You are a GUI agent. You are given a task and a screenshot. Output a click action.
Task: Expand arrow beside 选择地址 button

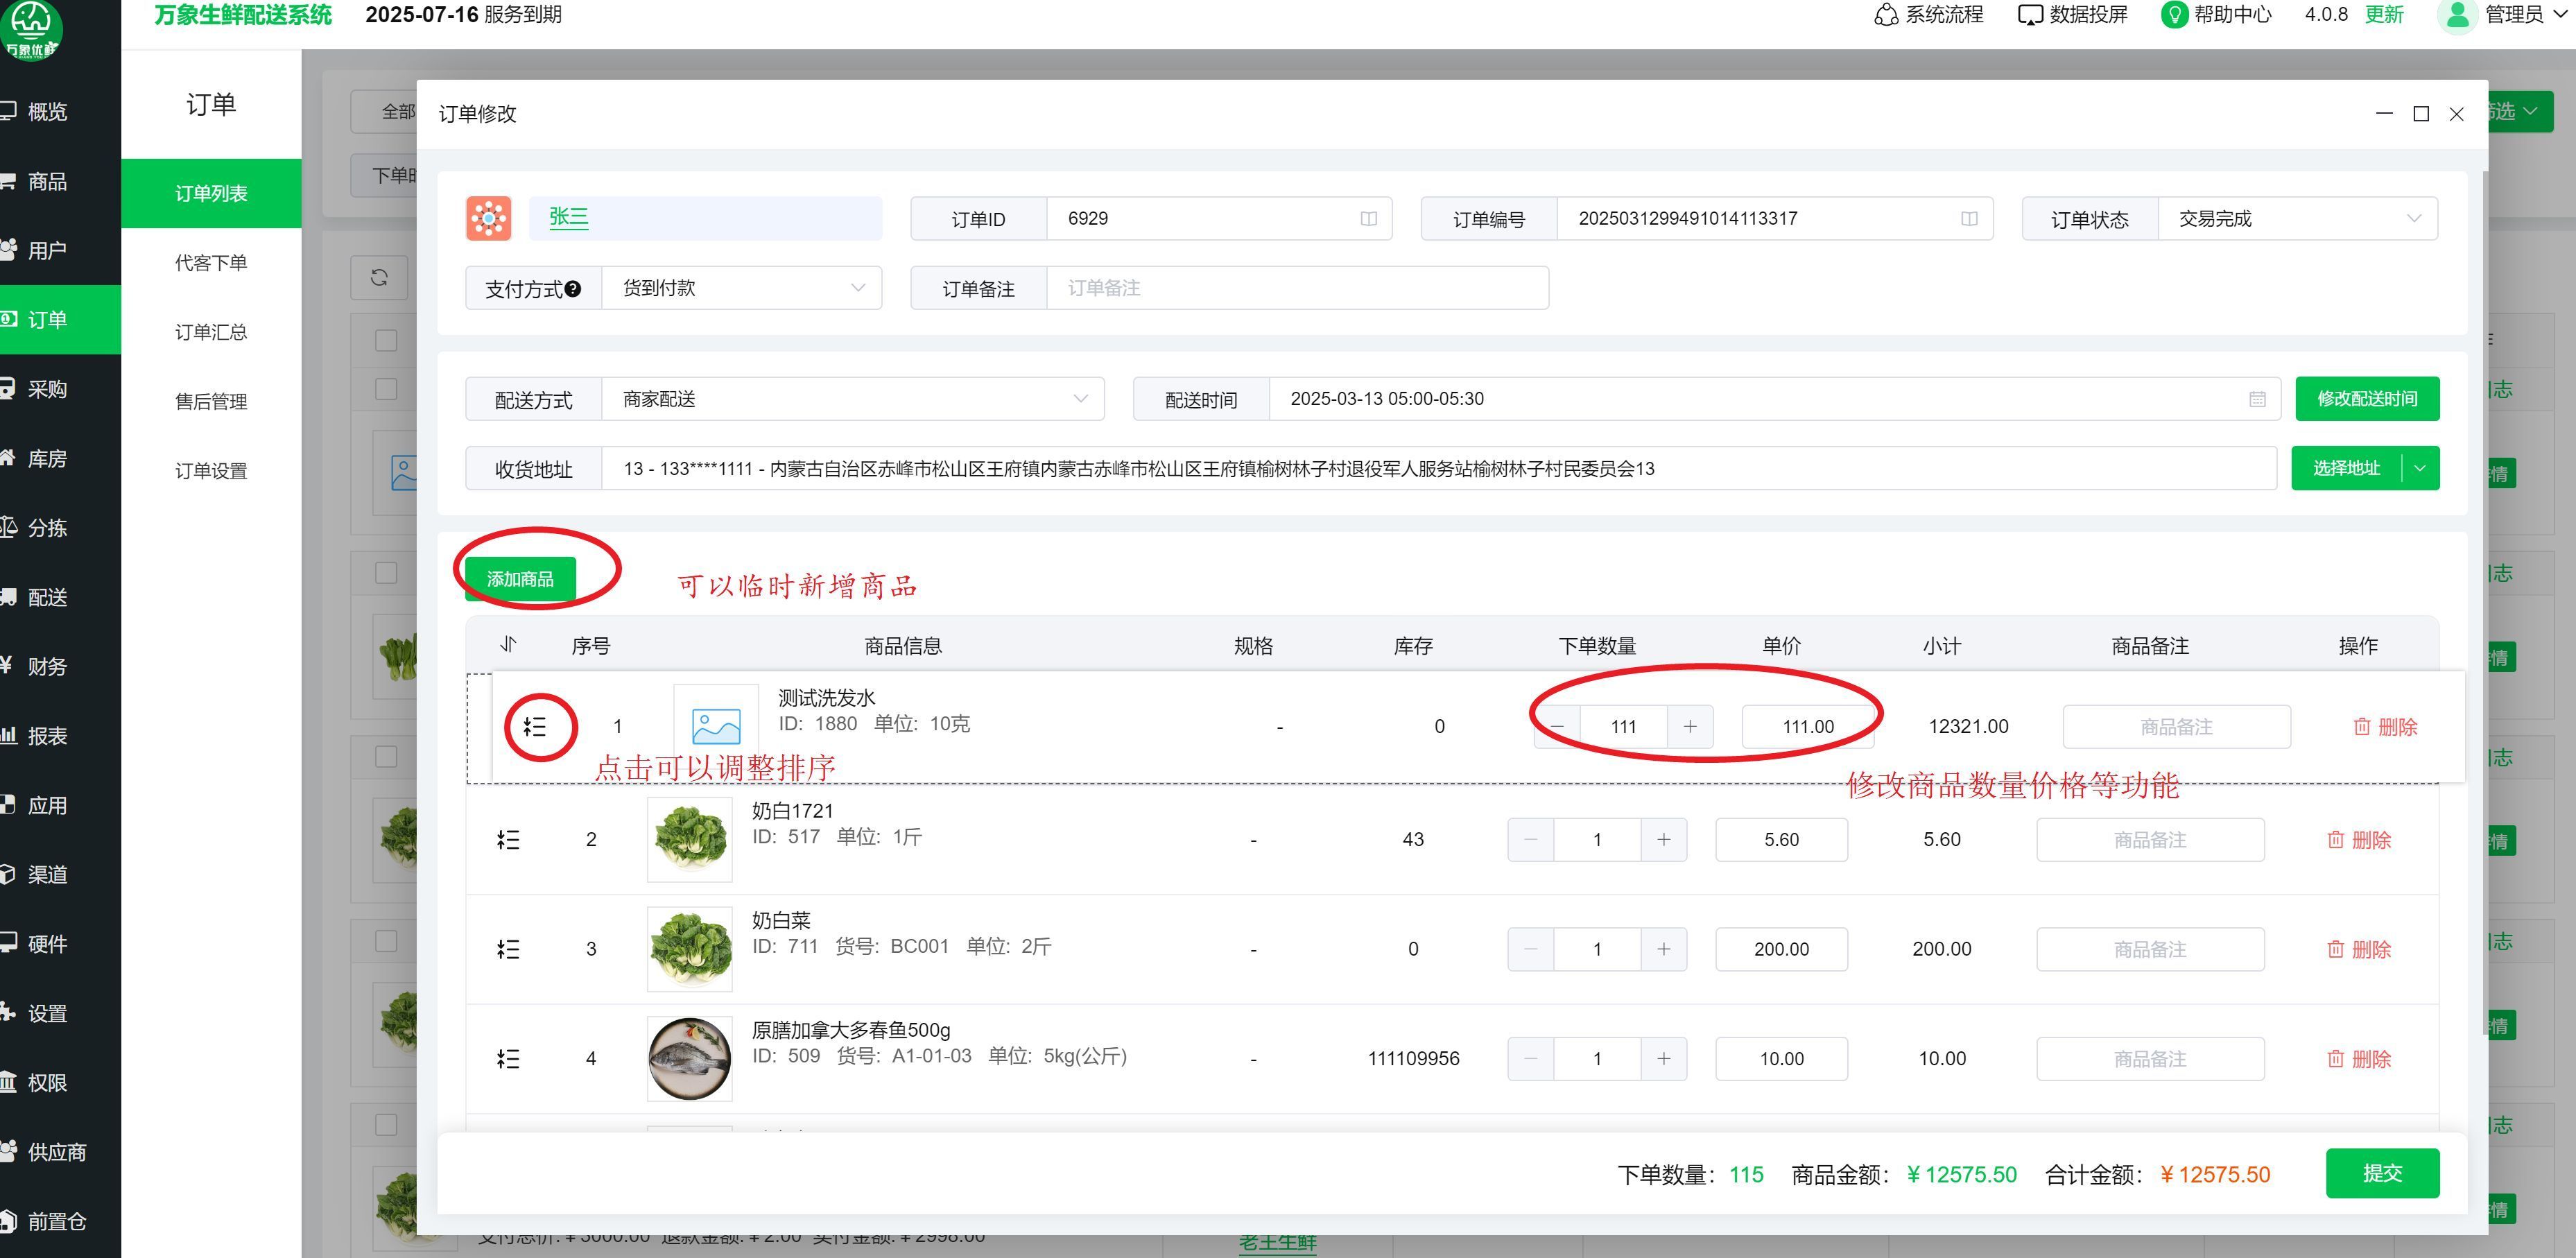(x=2420, y=469)
